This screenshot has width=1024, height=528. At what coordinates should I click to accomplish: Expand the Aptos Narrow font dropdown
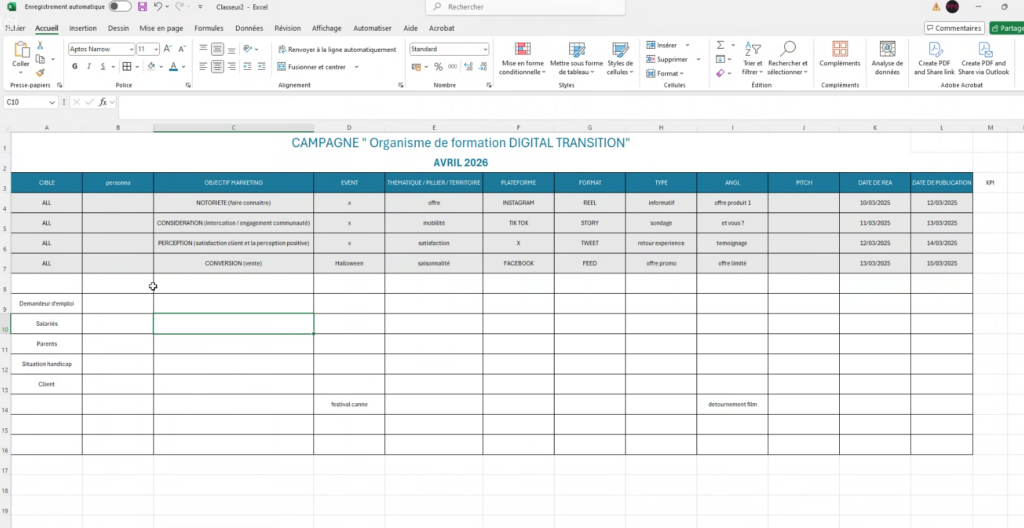coord(131,49)
